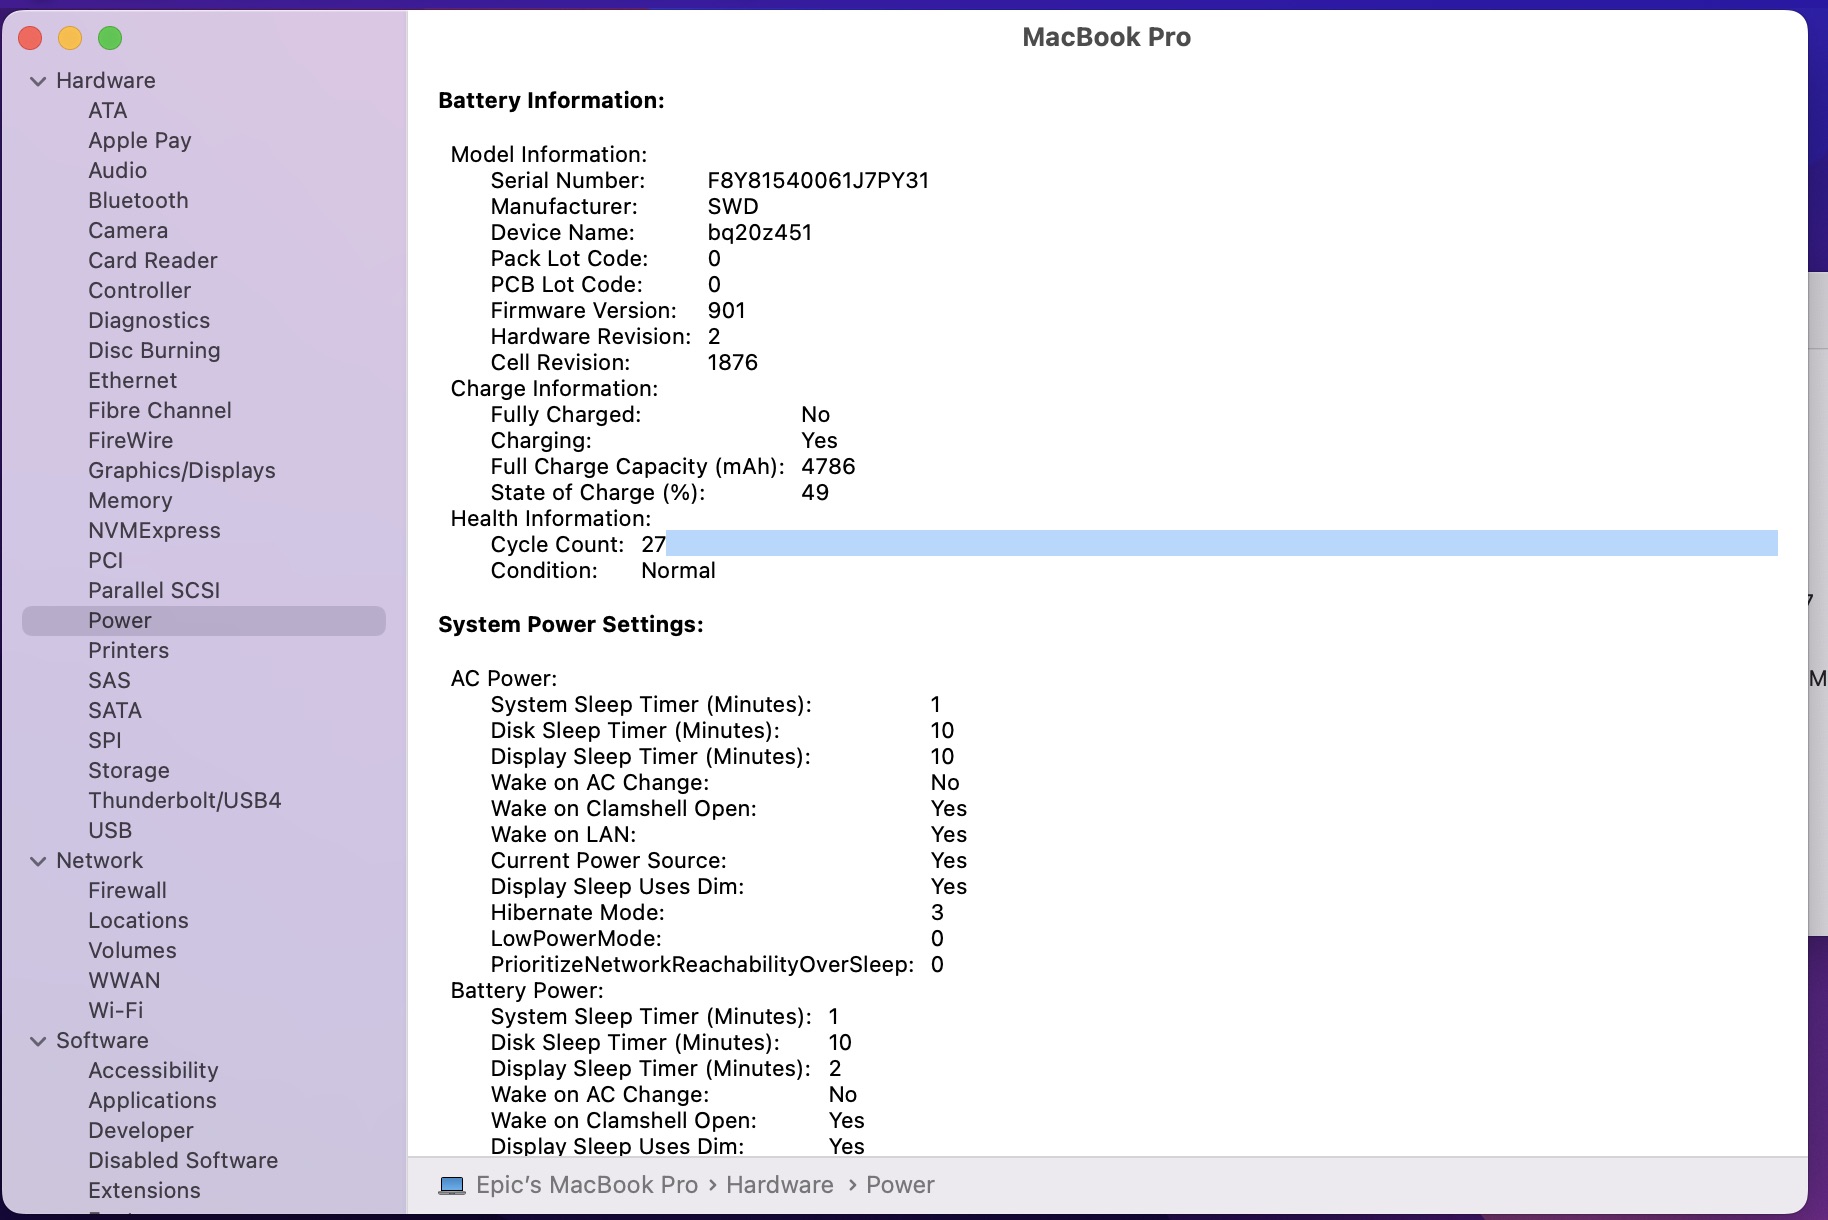Viewport: 1828px width, 1220px height.
Task: Collapse the Software section chevron
Action: point(38,1041)
